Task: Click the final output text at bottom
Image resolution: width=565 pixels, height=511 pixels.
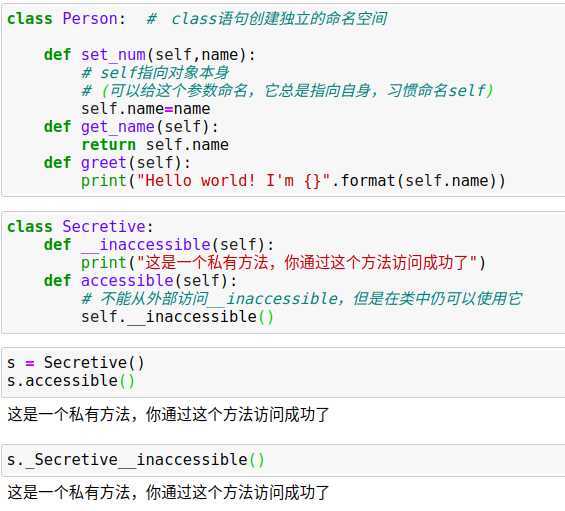Action: [168, 492]
